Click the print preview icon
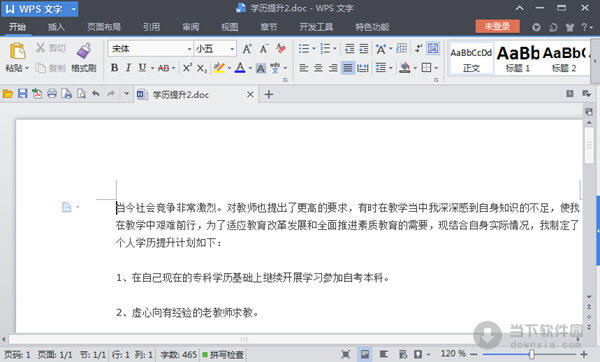This screenshot has width=600, height=362. [x=82, y=94]
